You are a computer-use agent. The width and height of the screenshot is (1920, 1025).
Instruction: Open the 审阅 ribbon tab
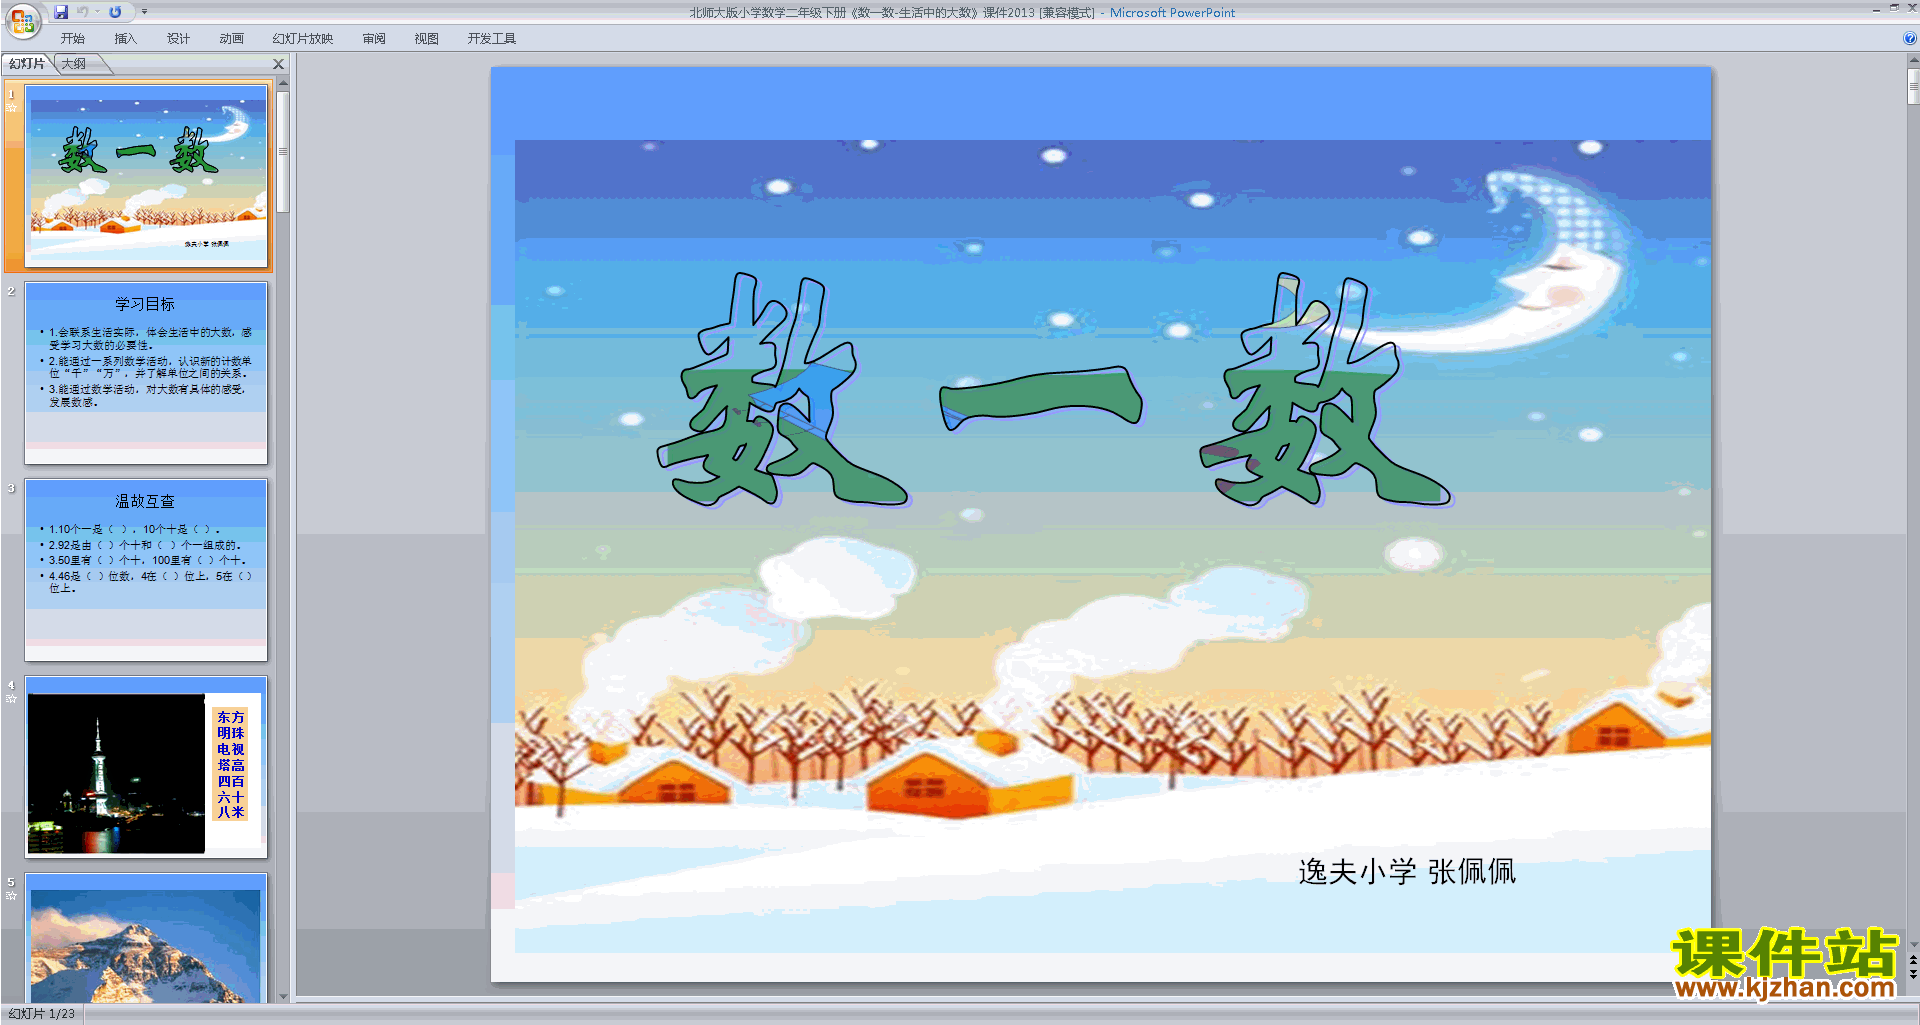point(374,38)
